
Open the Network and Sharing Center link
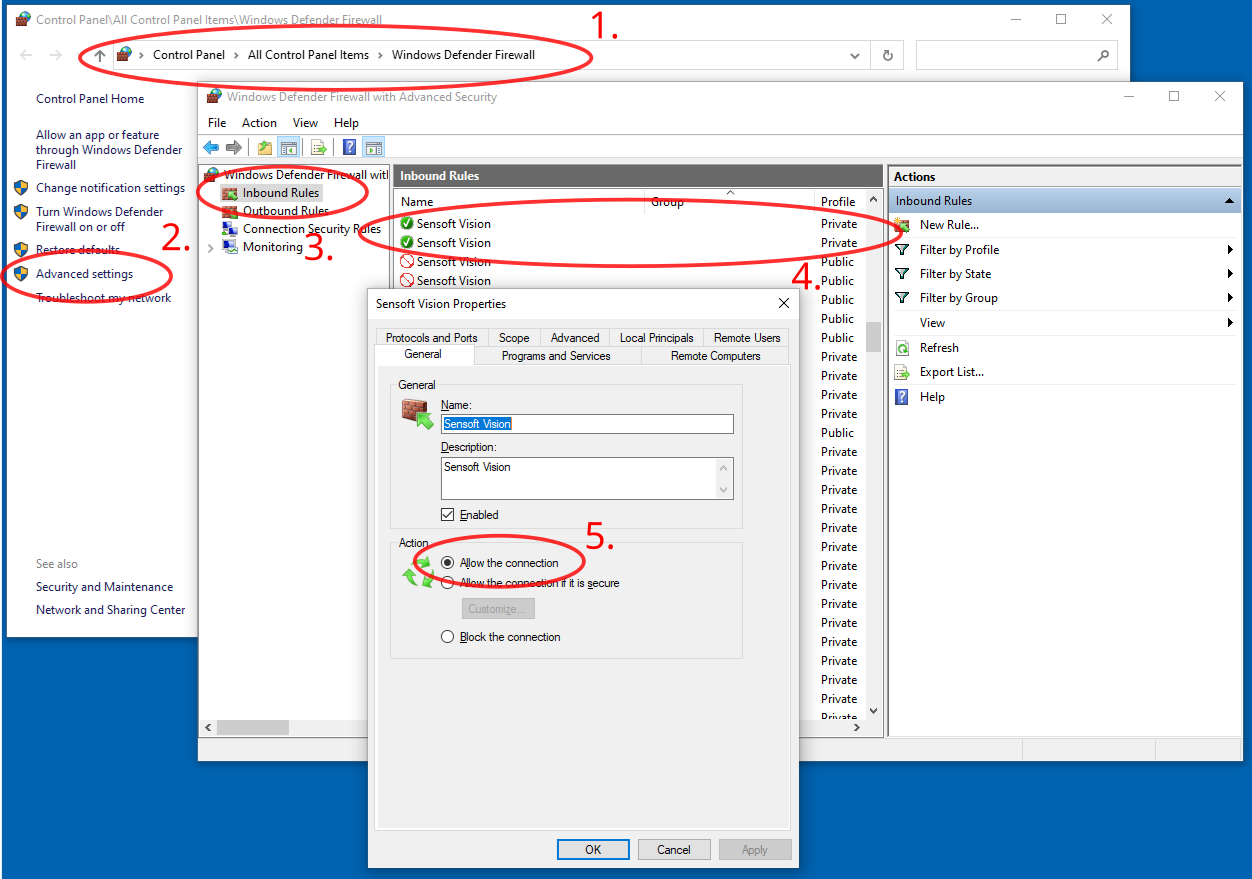point(110,610)
